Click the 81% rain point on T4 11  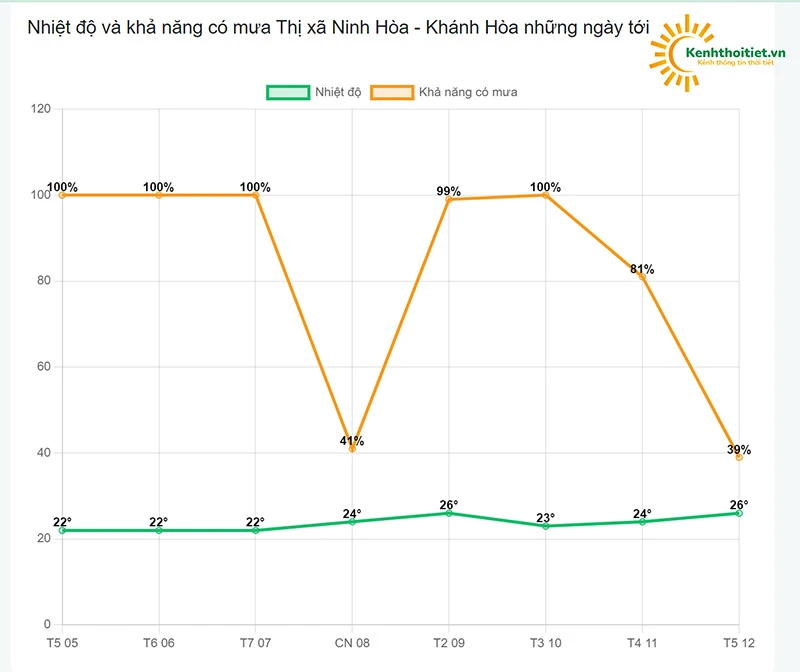pyautogui.click(x=642, y=277)
